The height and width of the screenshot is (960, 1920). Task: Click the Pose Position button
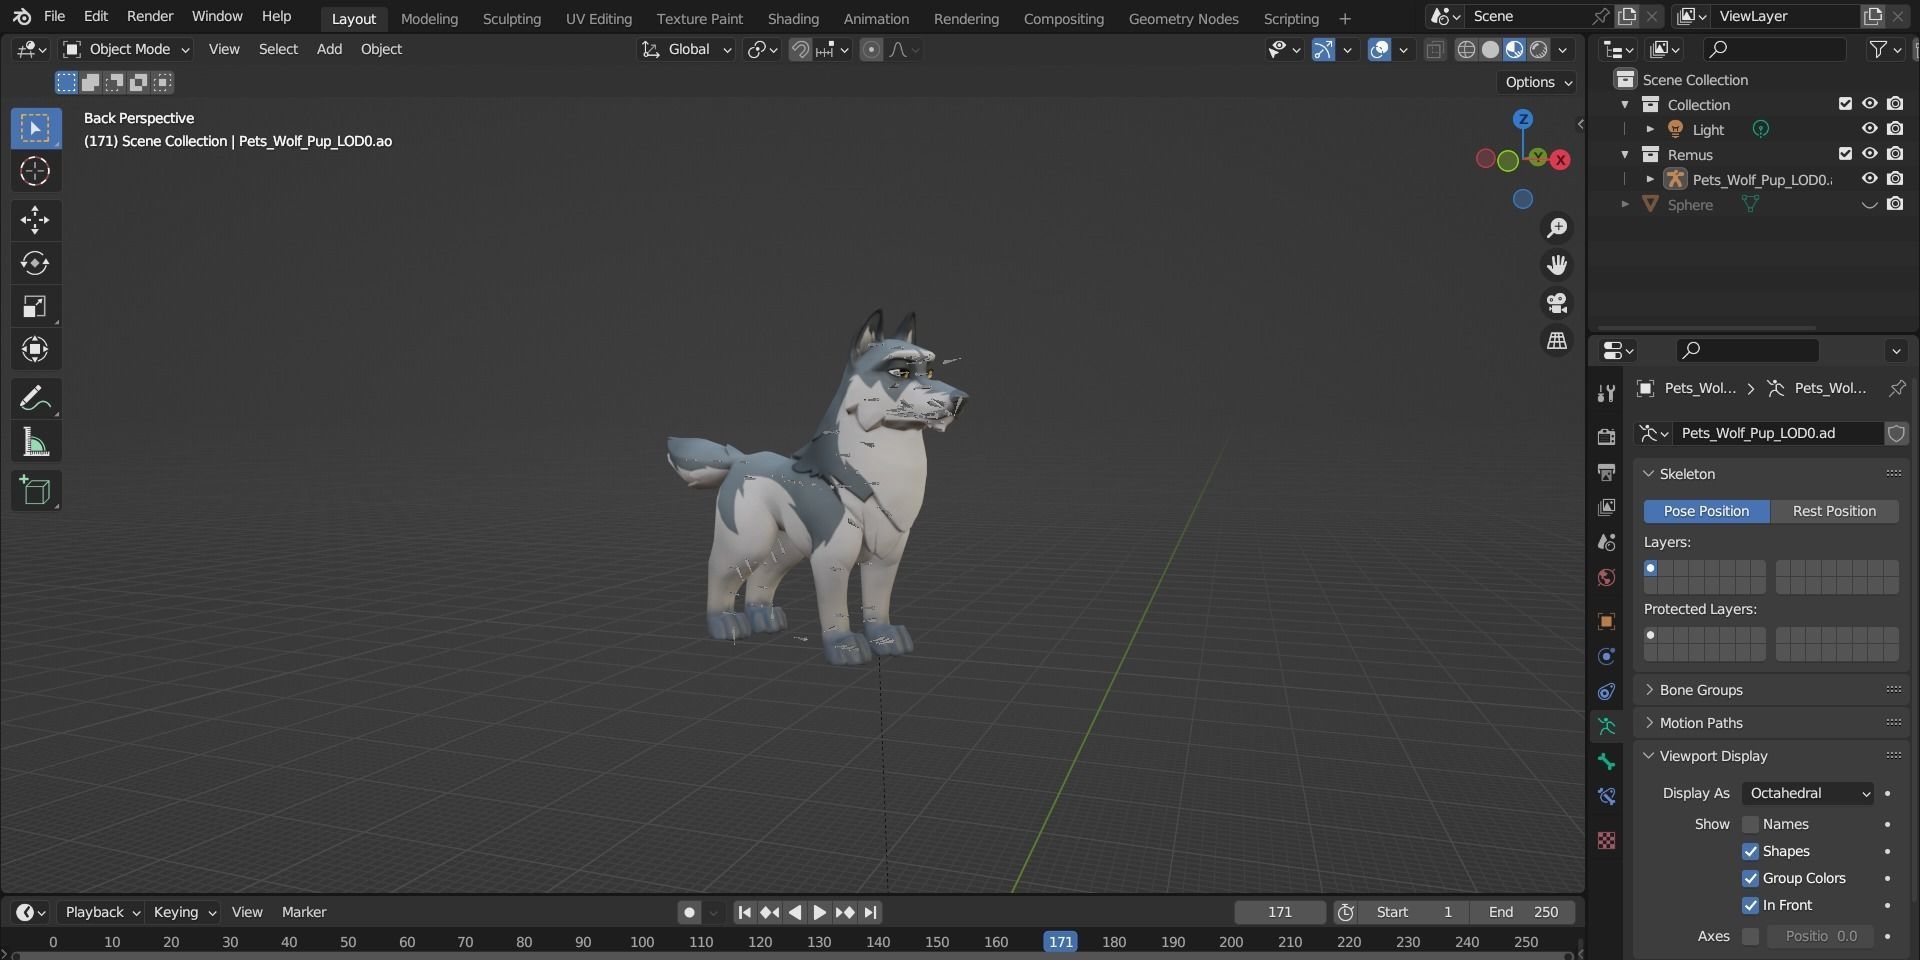[1706, 511]
